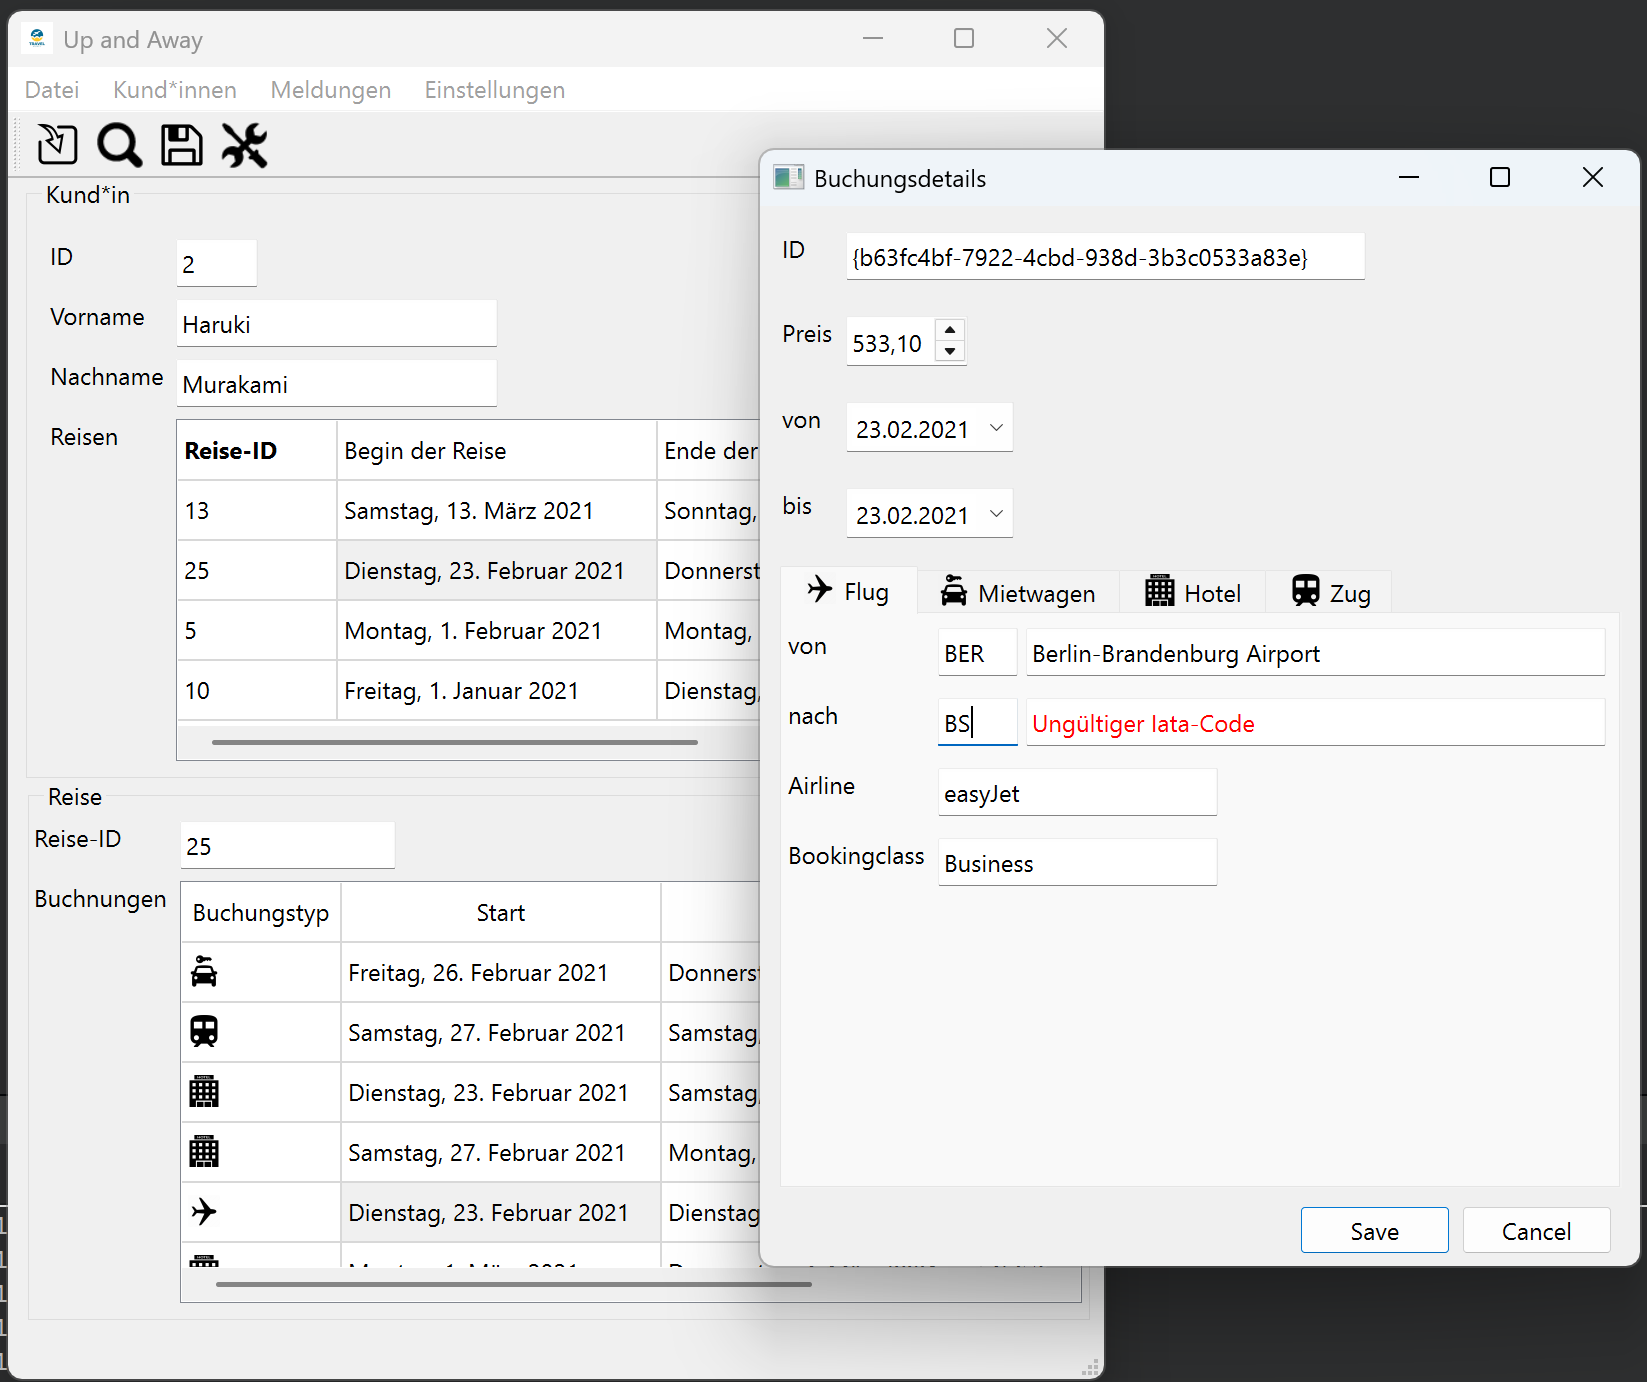Decrease the Preis value with down arrow

tap(950, 352)
